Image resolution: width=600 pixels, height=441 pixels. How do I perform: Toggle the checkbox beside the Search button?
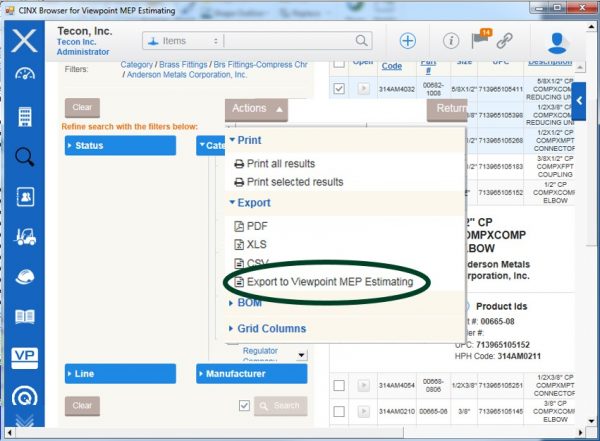coord(244,405)
